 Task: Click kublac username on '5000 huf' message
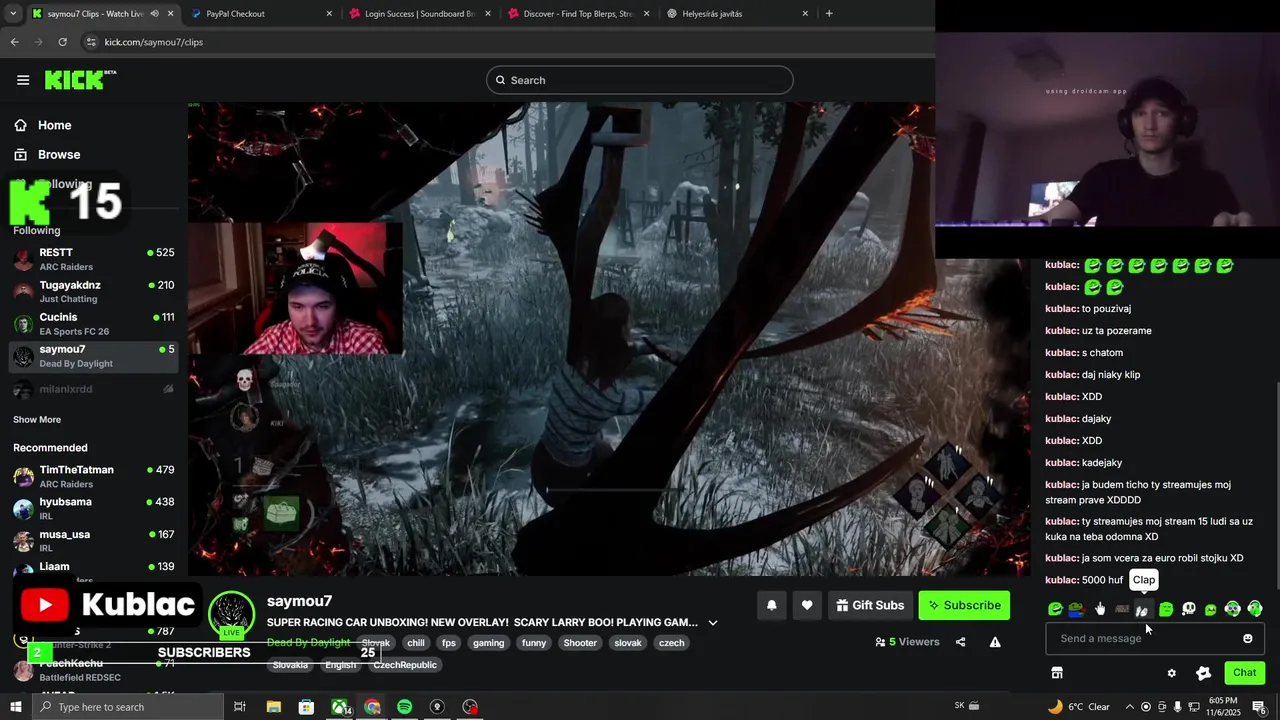click(1062, 580)
